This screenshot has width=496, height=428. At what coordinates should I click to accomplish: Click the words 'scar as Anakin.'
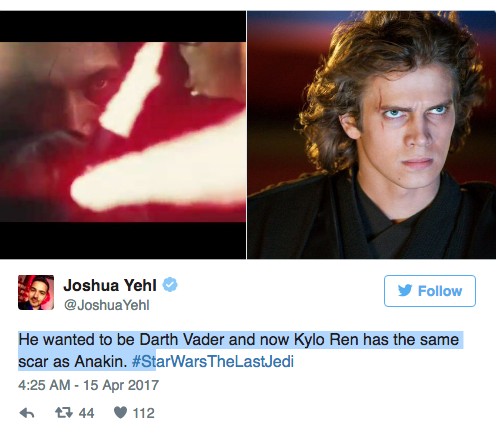[73, 362]
